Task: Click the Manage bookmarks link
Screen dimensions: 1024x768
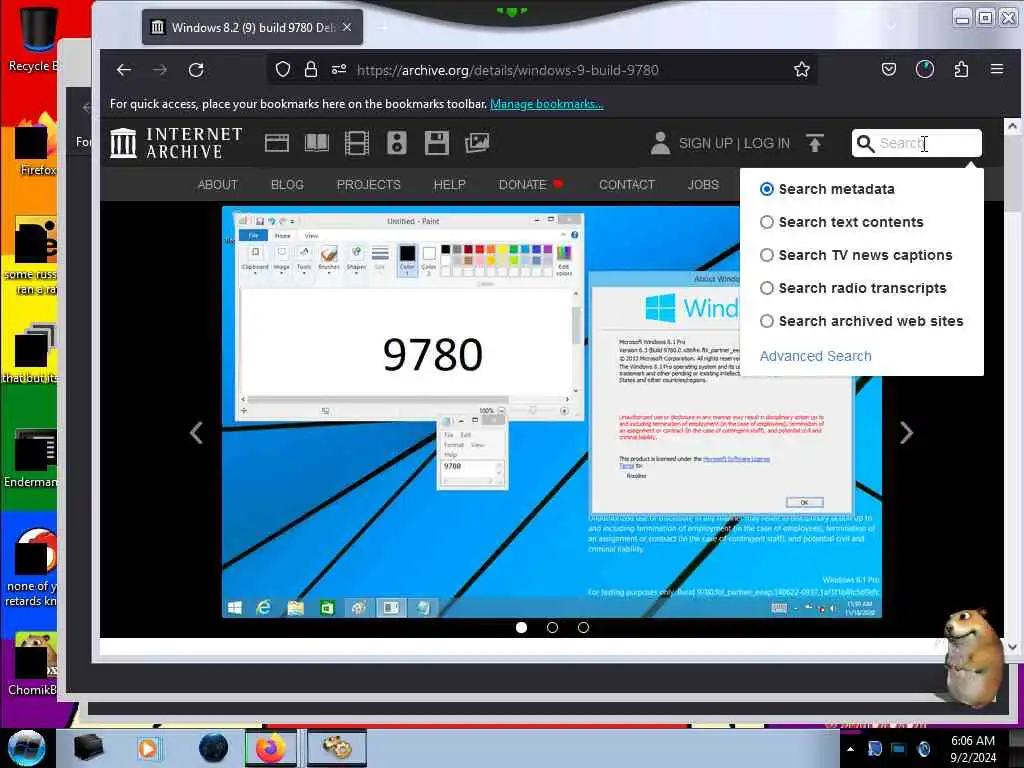Action: click(x=547, y=104)
